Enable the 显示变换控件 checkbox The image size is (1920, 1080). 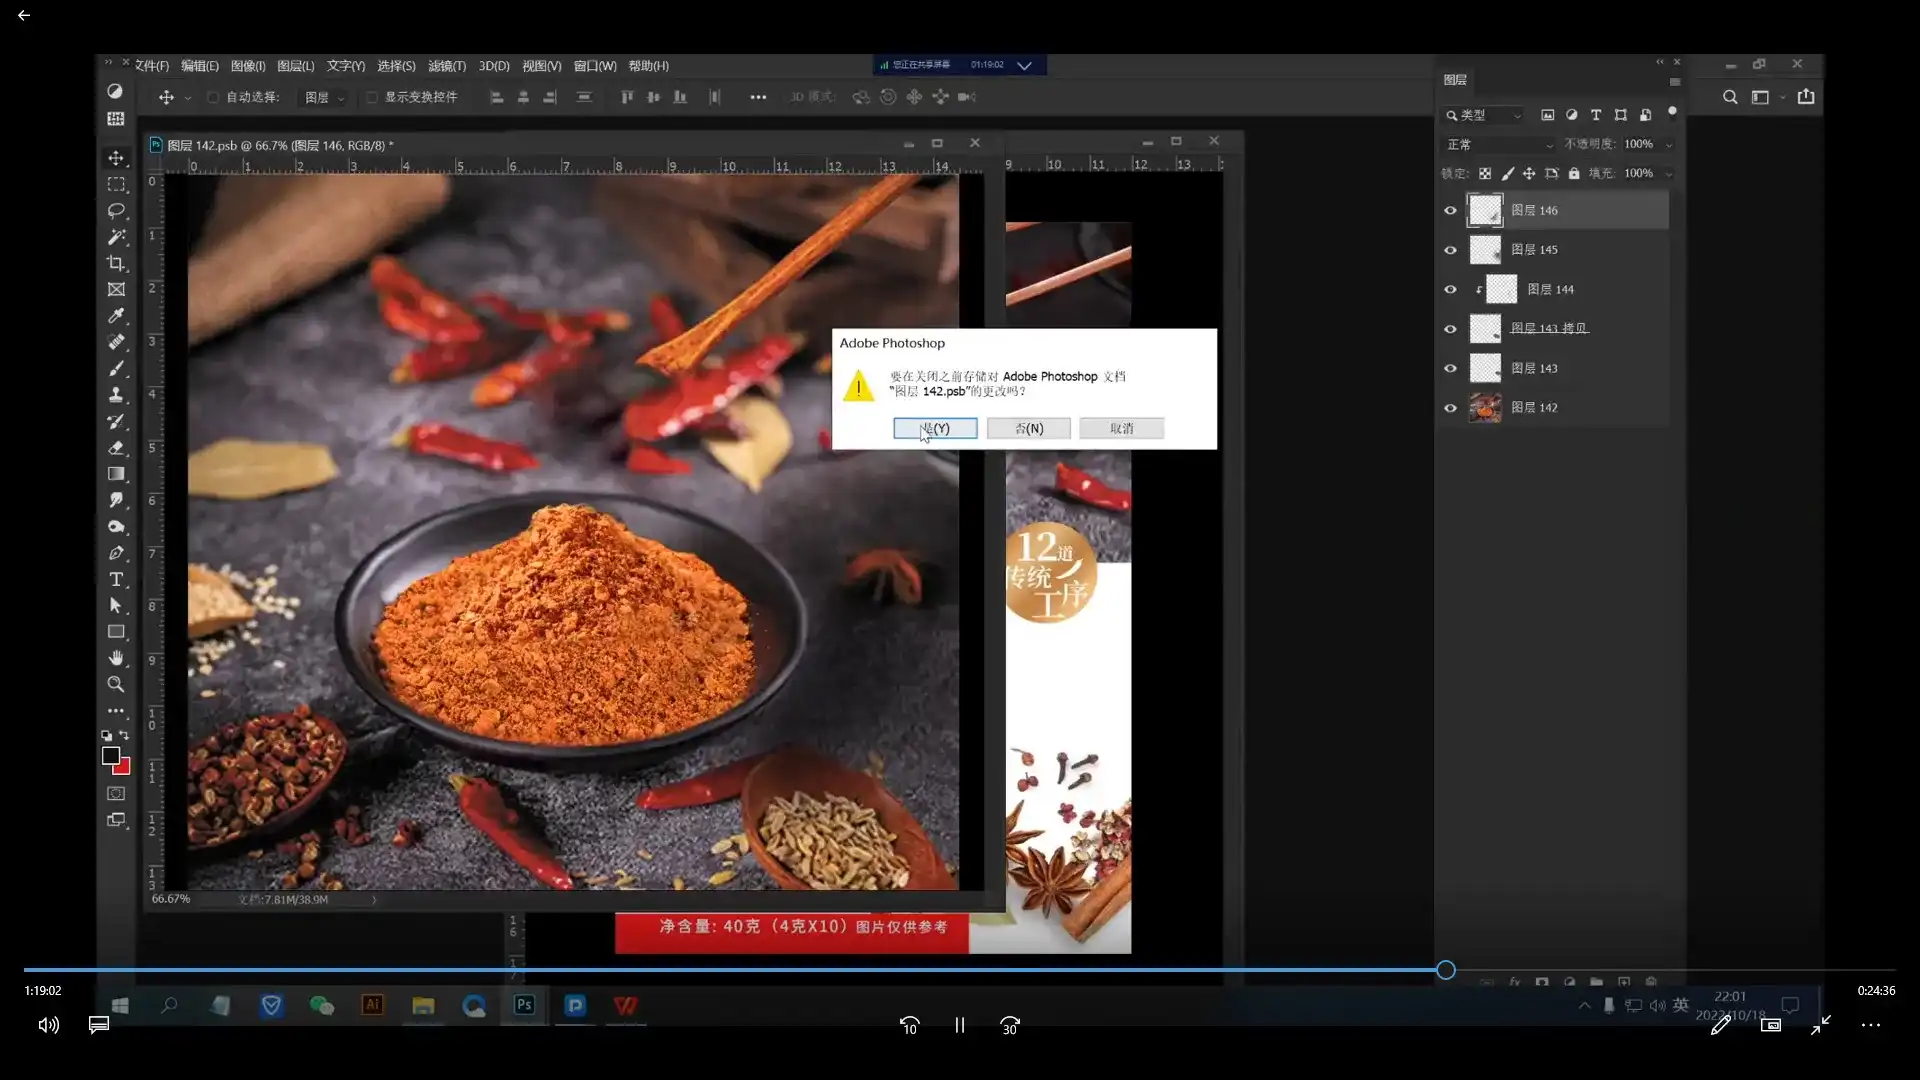pyautogui.click(x=372, y=98)
